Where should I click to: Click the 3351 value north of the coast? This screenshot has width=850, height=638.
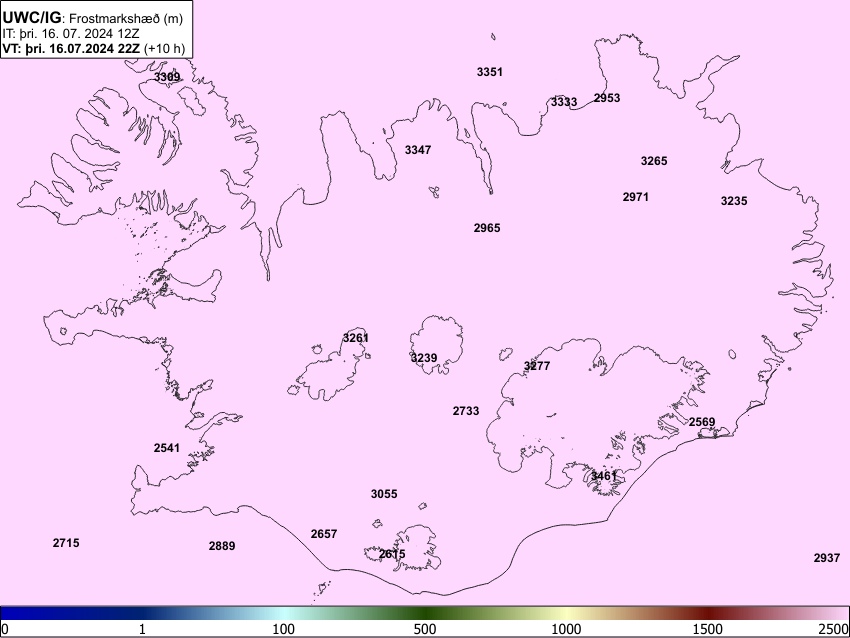tap(490, 72)
